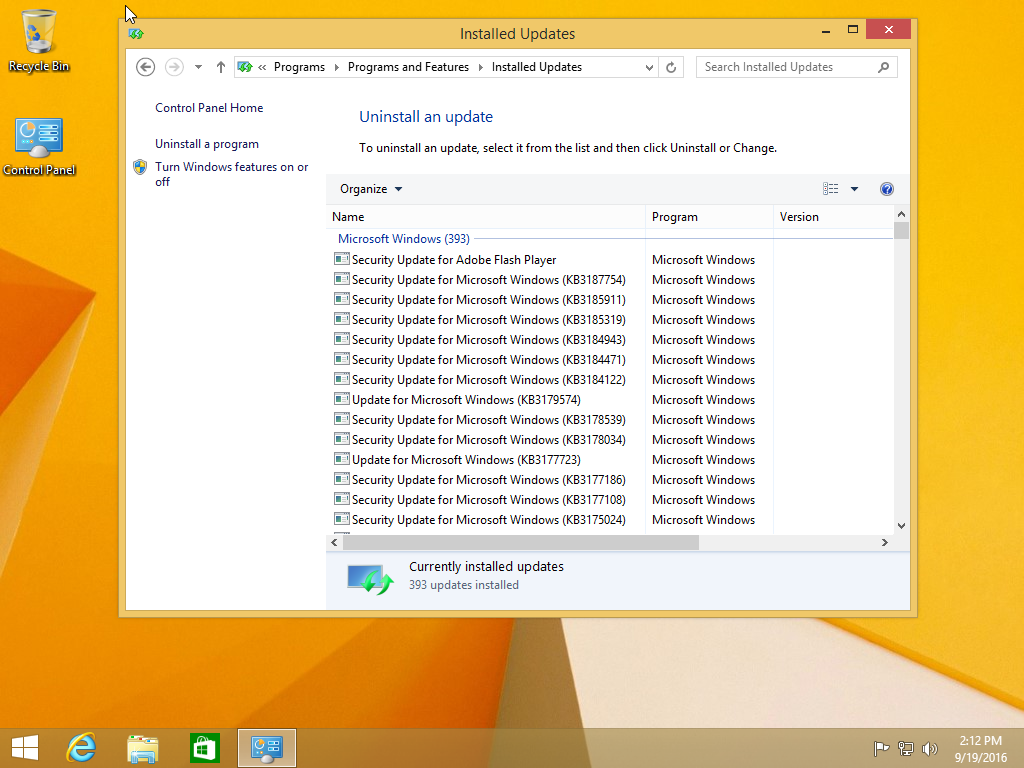1024x768 pixels.
Task: Expand the address bar history dropdown
Action: coord(648,67)
